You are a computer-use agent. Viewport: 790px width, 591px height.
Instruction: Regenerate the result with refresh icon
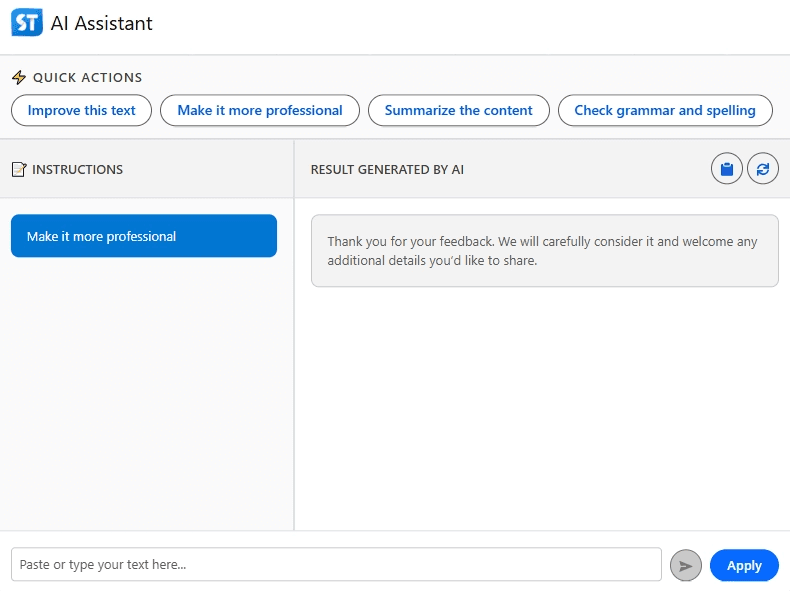coord(763,169)
